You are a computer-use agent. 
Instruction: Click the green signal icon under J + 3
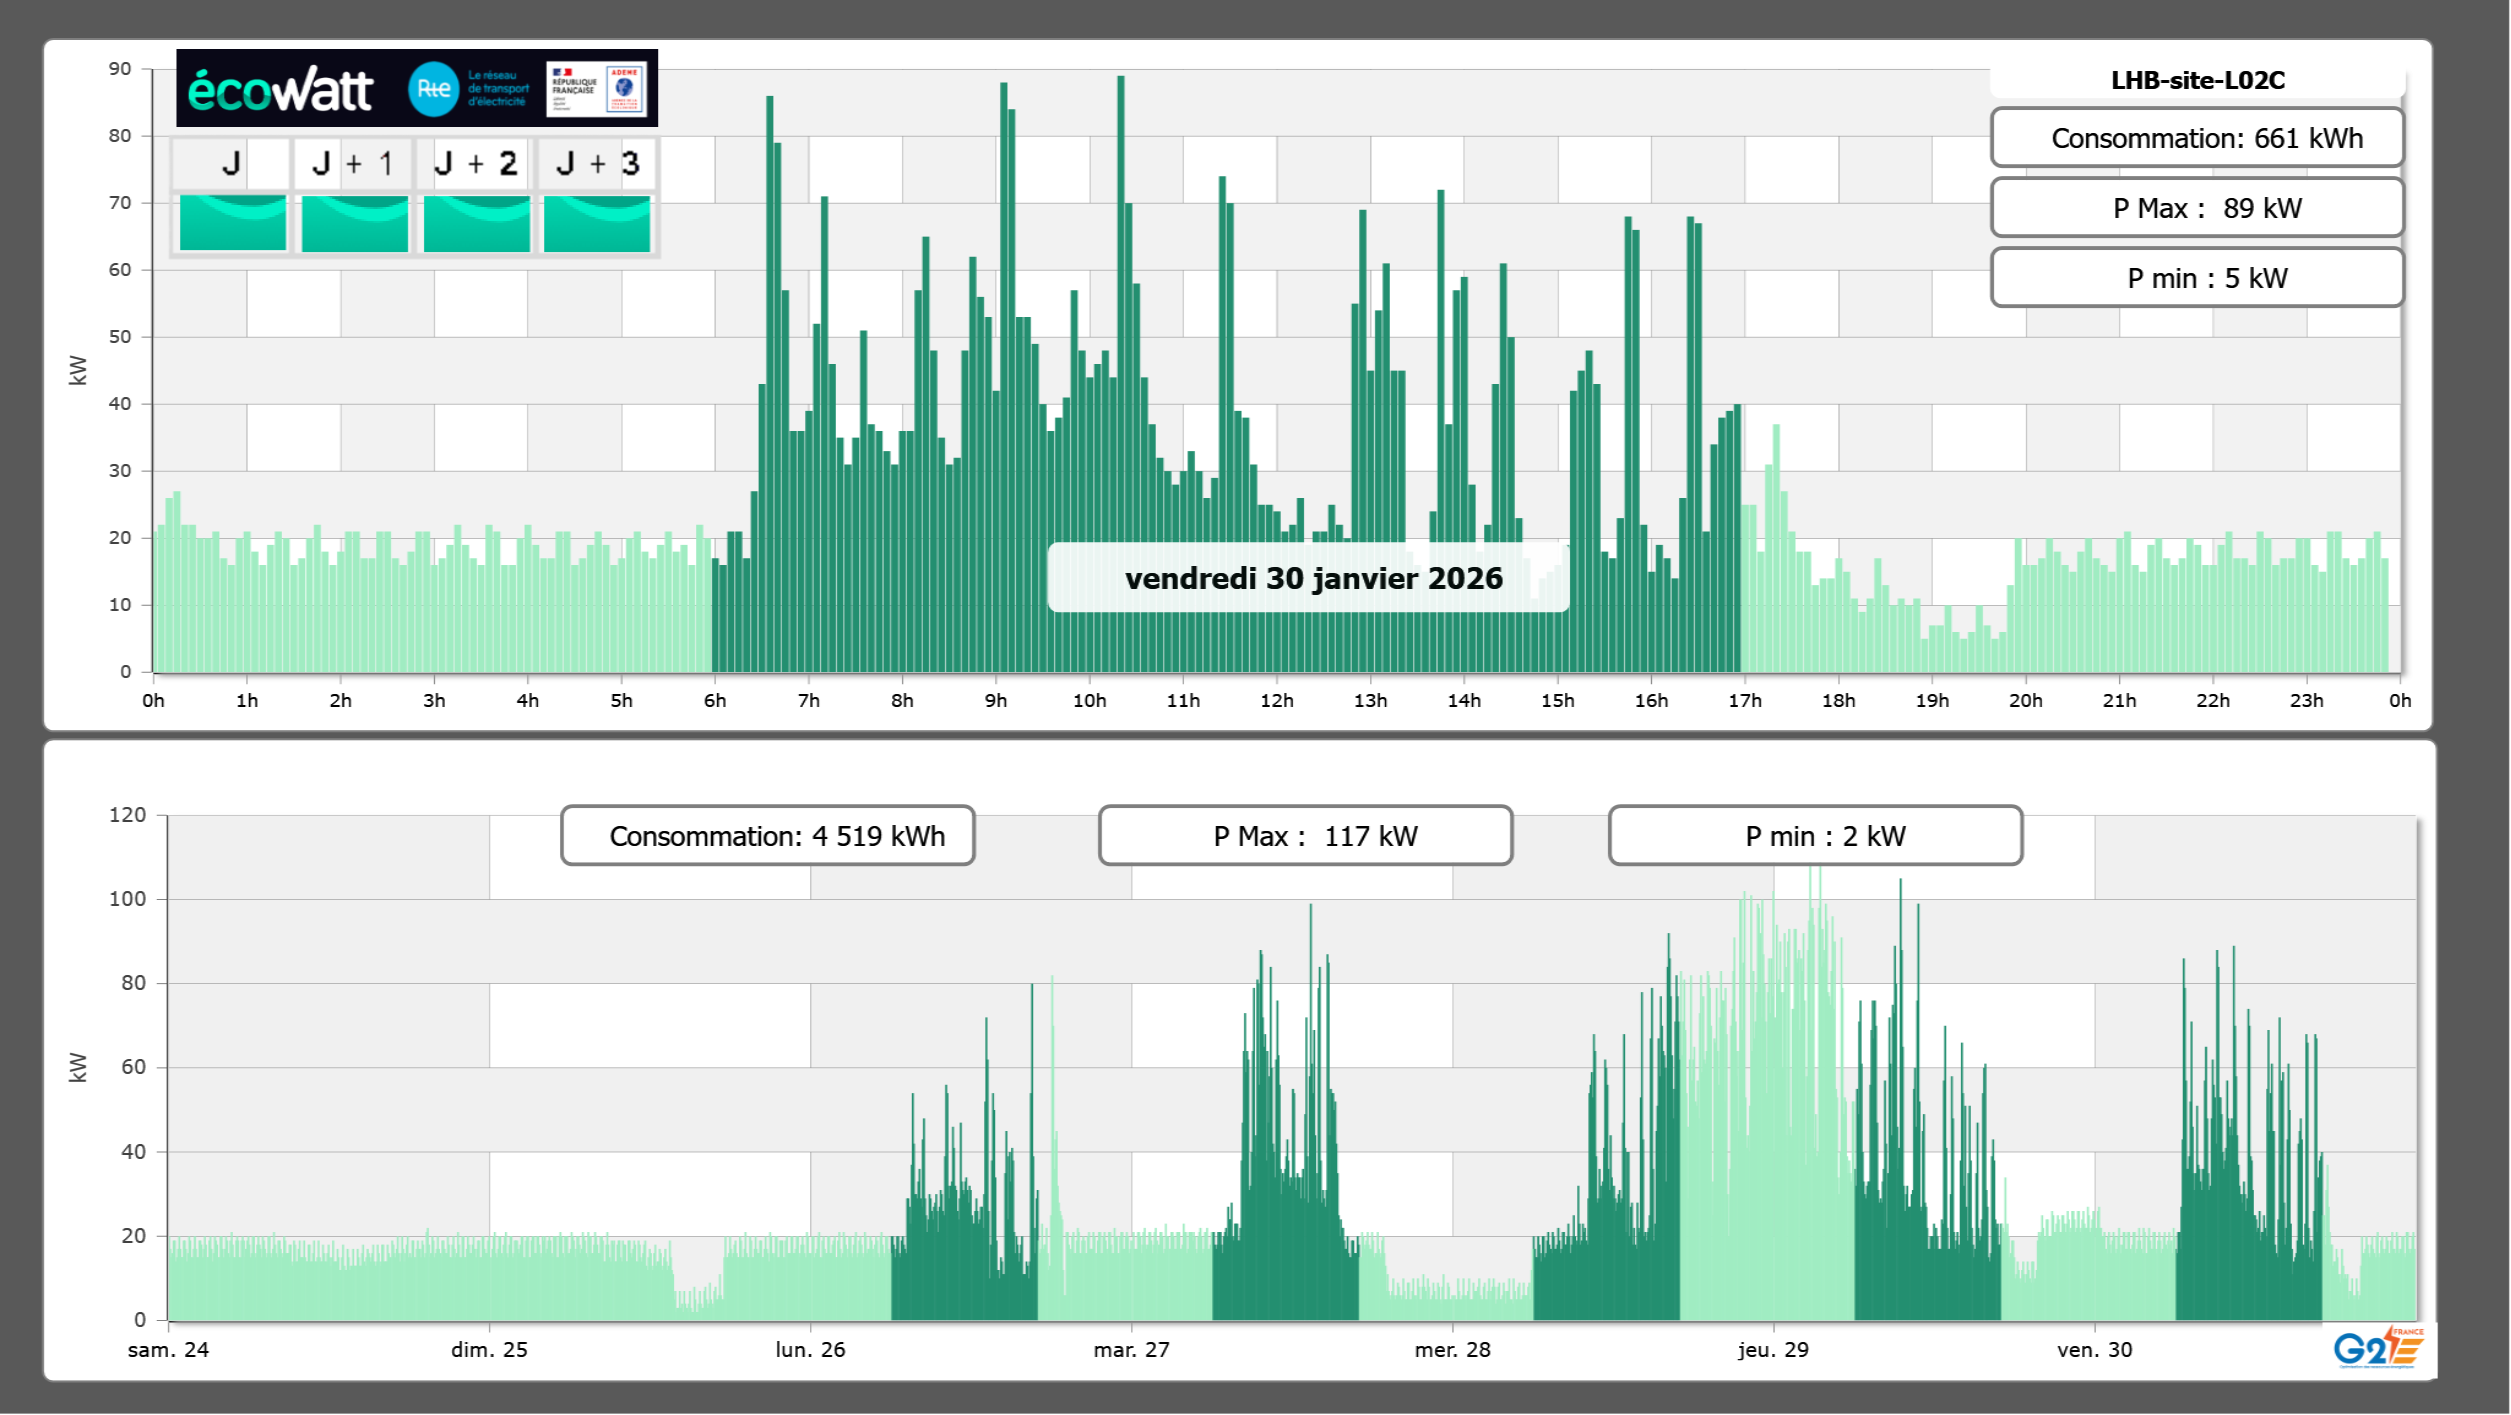pyautogui.click(x=597, y=222)
